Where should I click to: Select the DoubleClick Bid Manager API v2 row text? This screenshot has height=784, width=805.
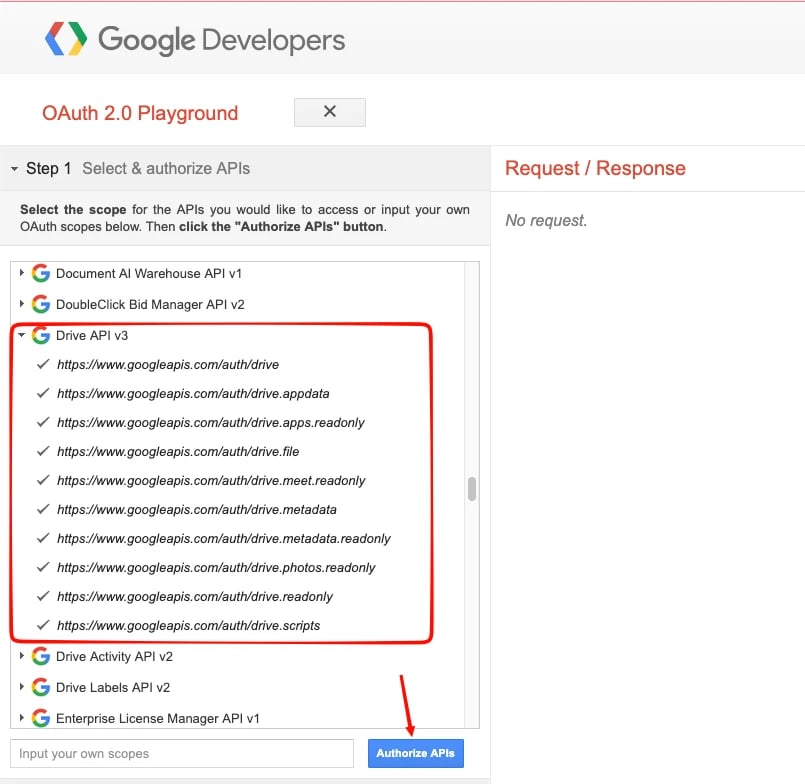[150, 304]
